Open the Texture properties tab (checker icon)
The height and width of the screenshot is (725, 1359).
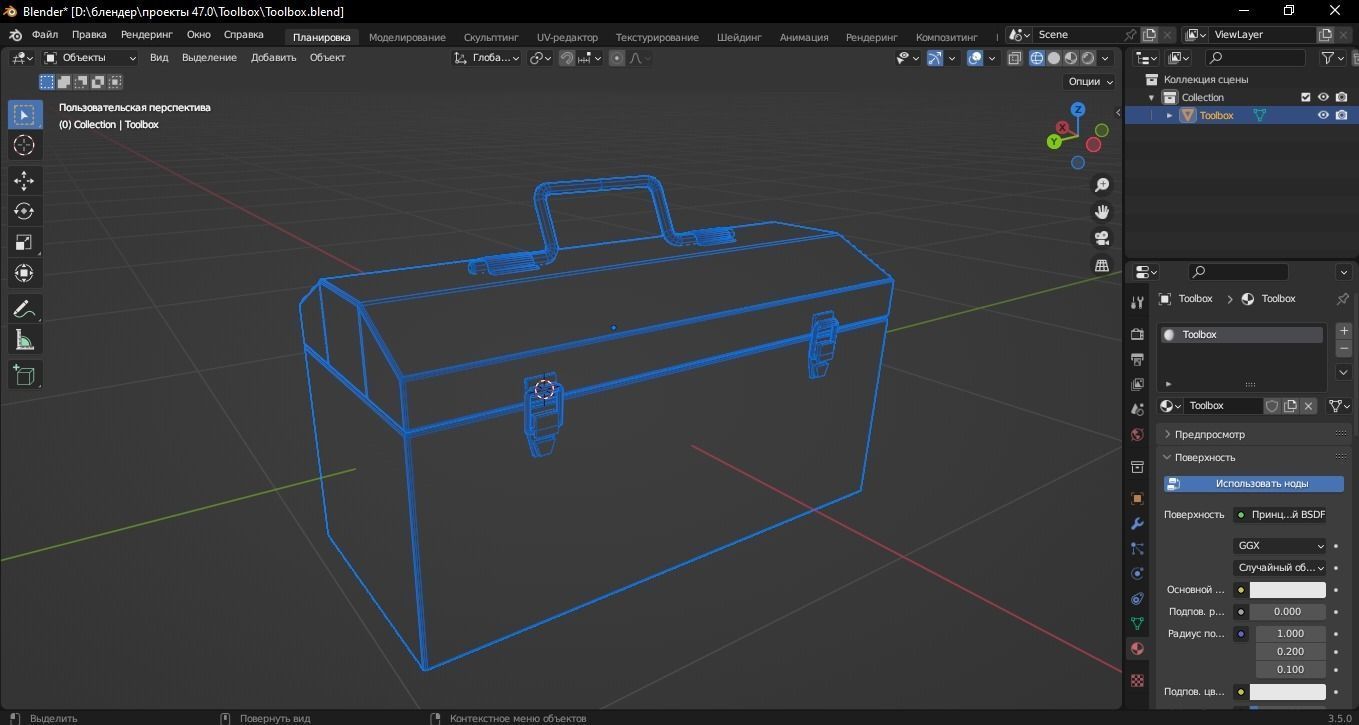coord(1137,680)
